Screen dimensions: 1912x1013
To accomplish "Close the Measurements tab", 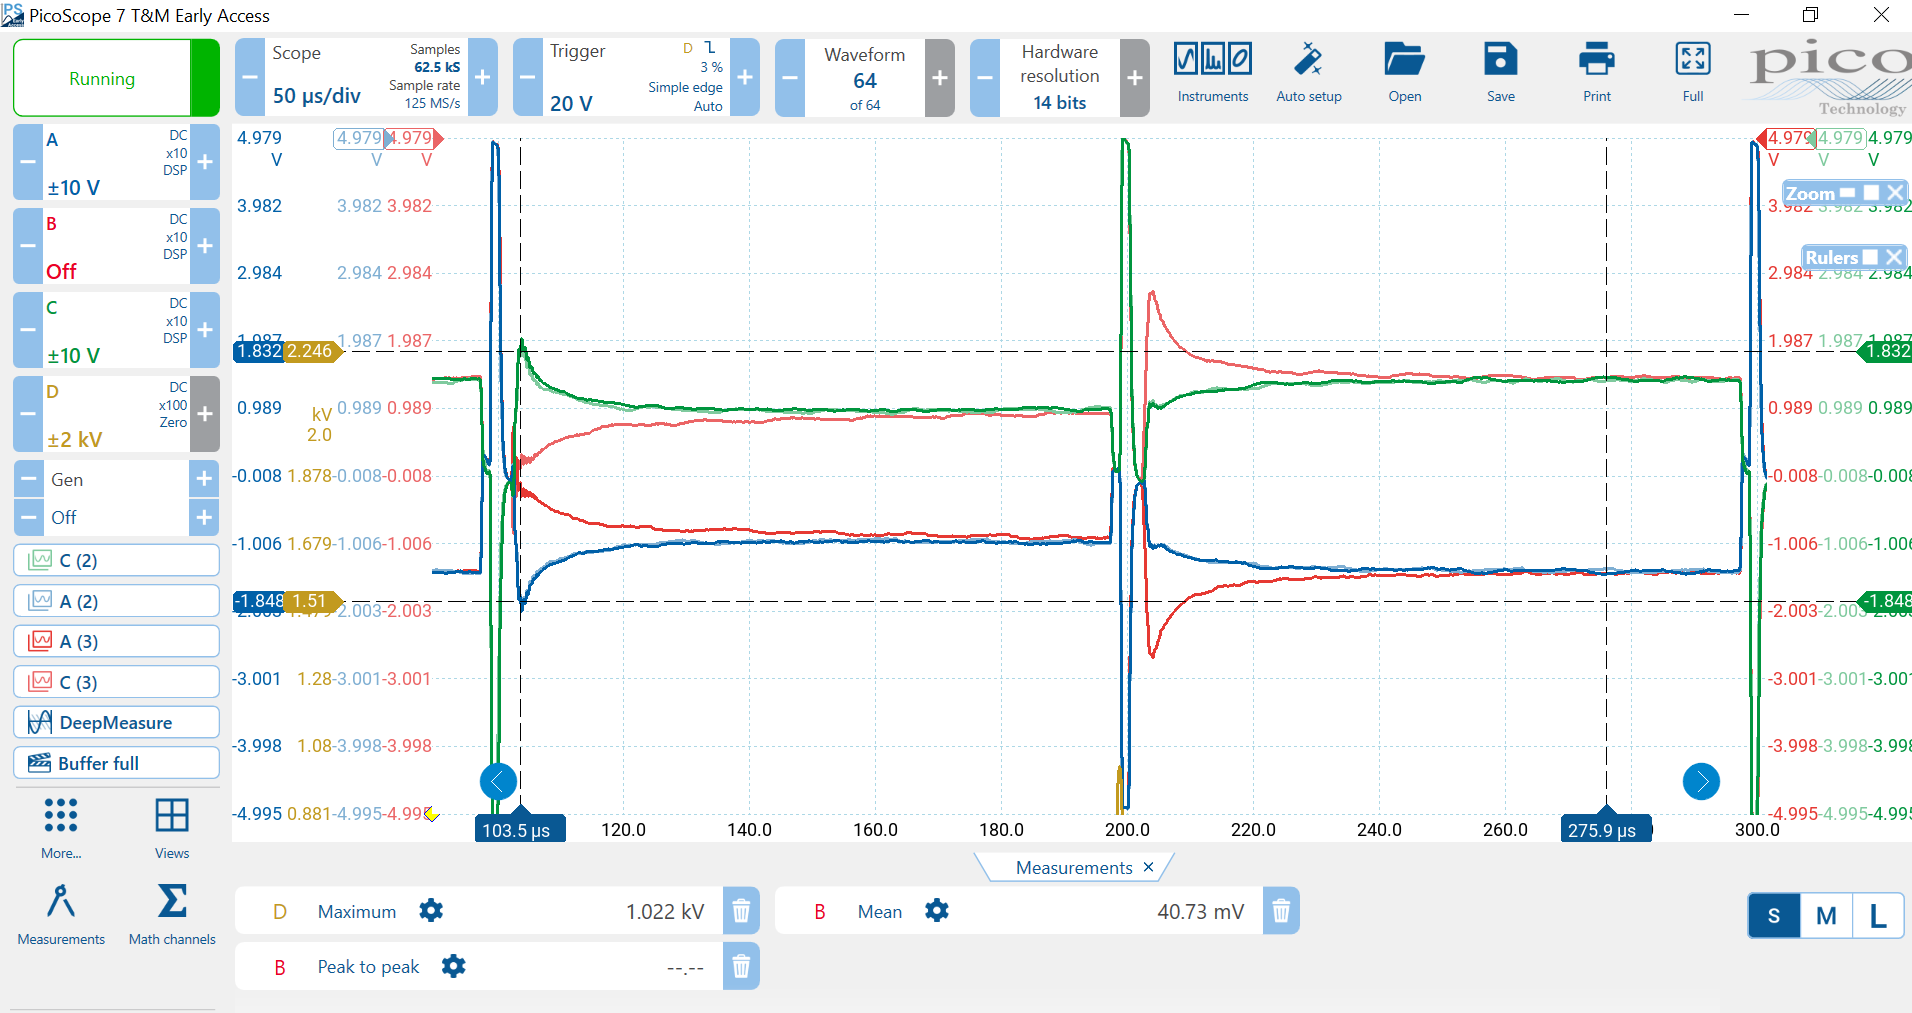I will click(x=1149, y=867).
